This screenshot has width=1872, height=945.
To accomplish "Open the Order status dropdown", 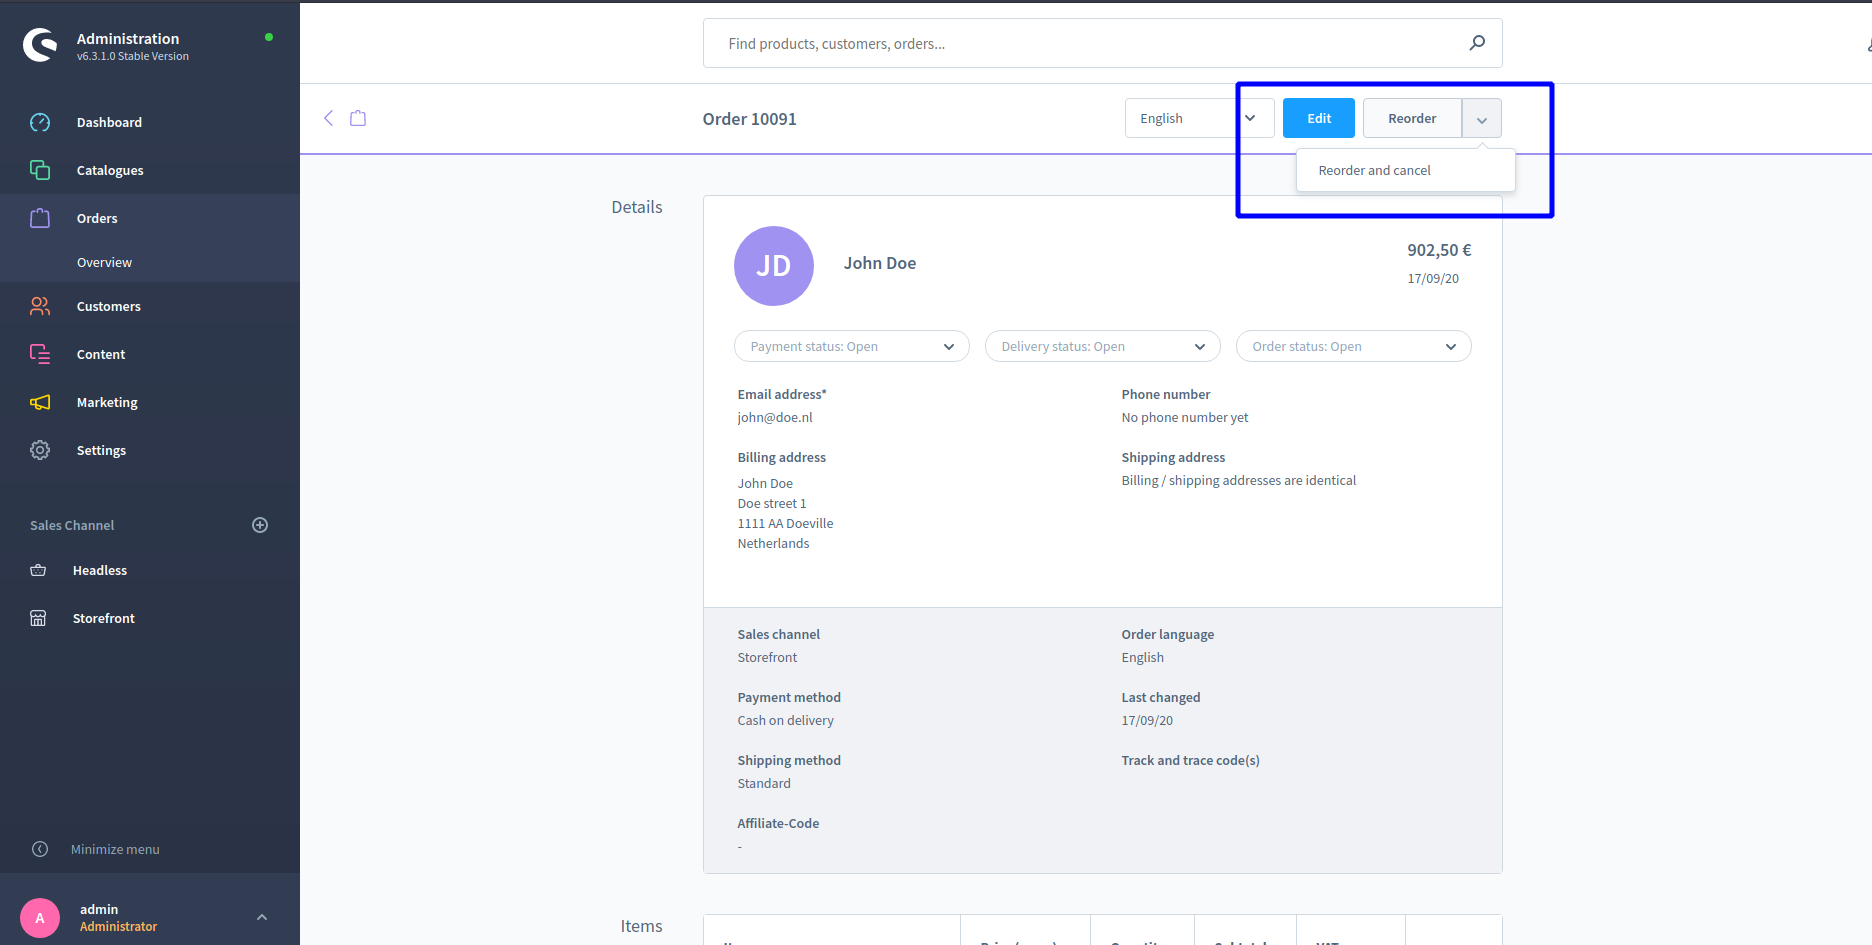I will tap(1354, 346).
